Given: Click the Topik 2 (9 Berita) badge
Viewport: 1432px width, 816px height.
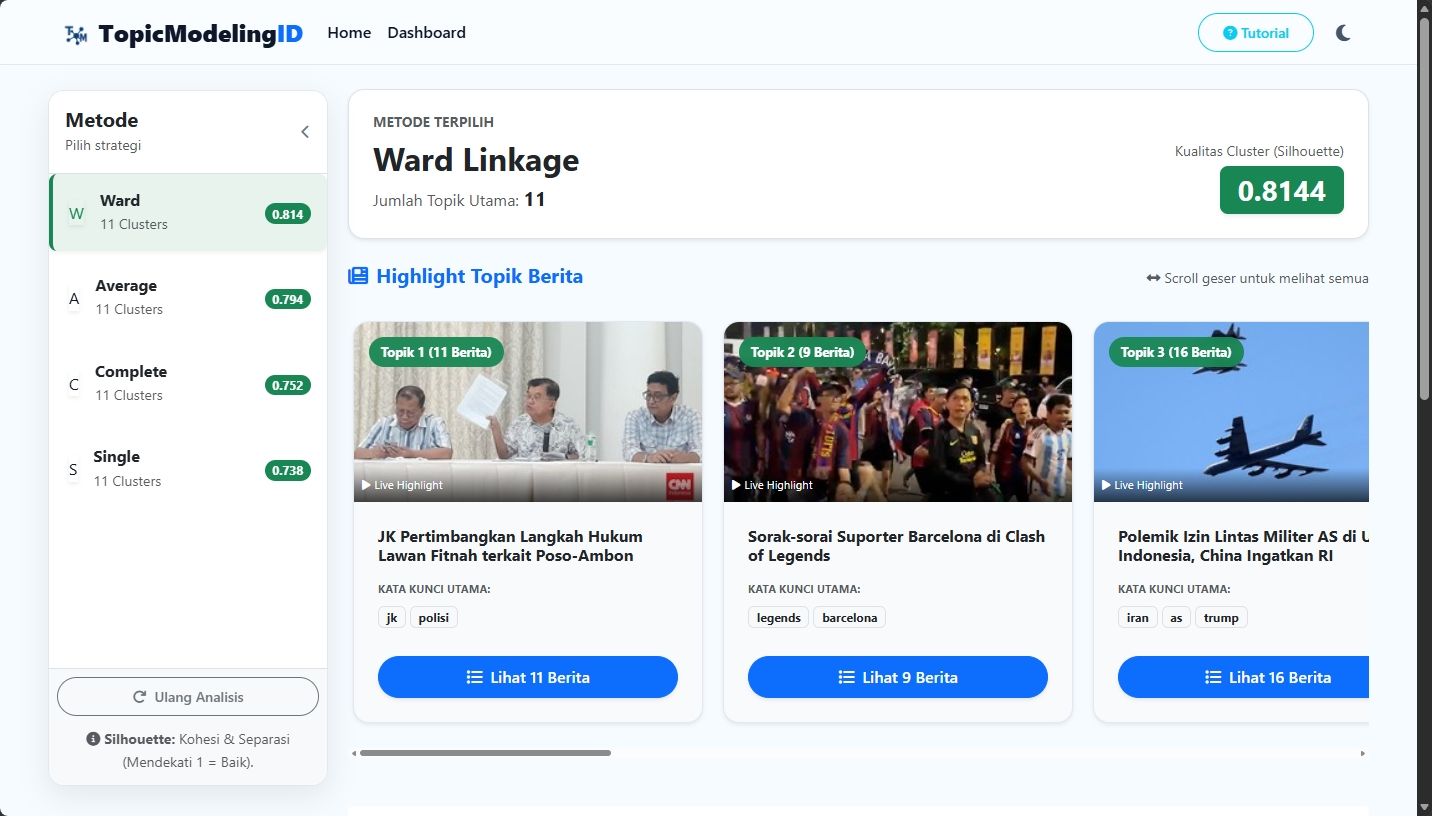Looking at the screenshot, I should pos(802,352).
